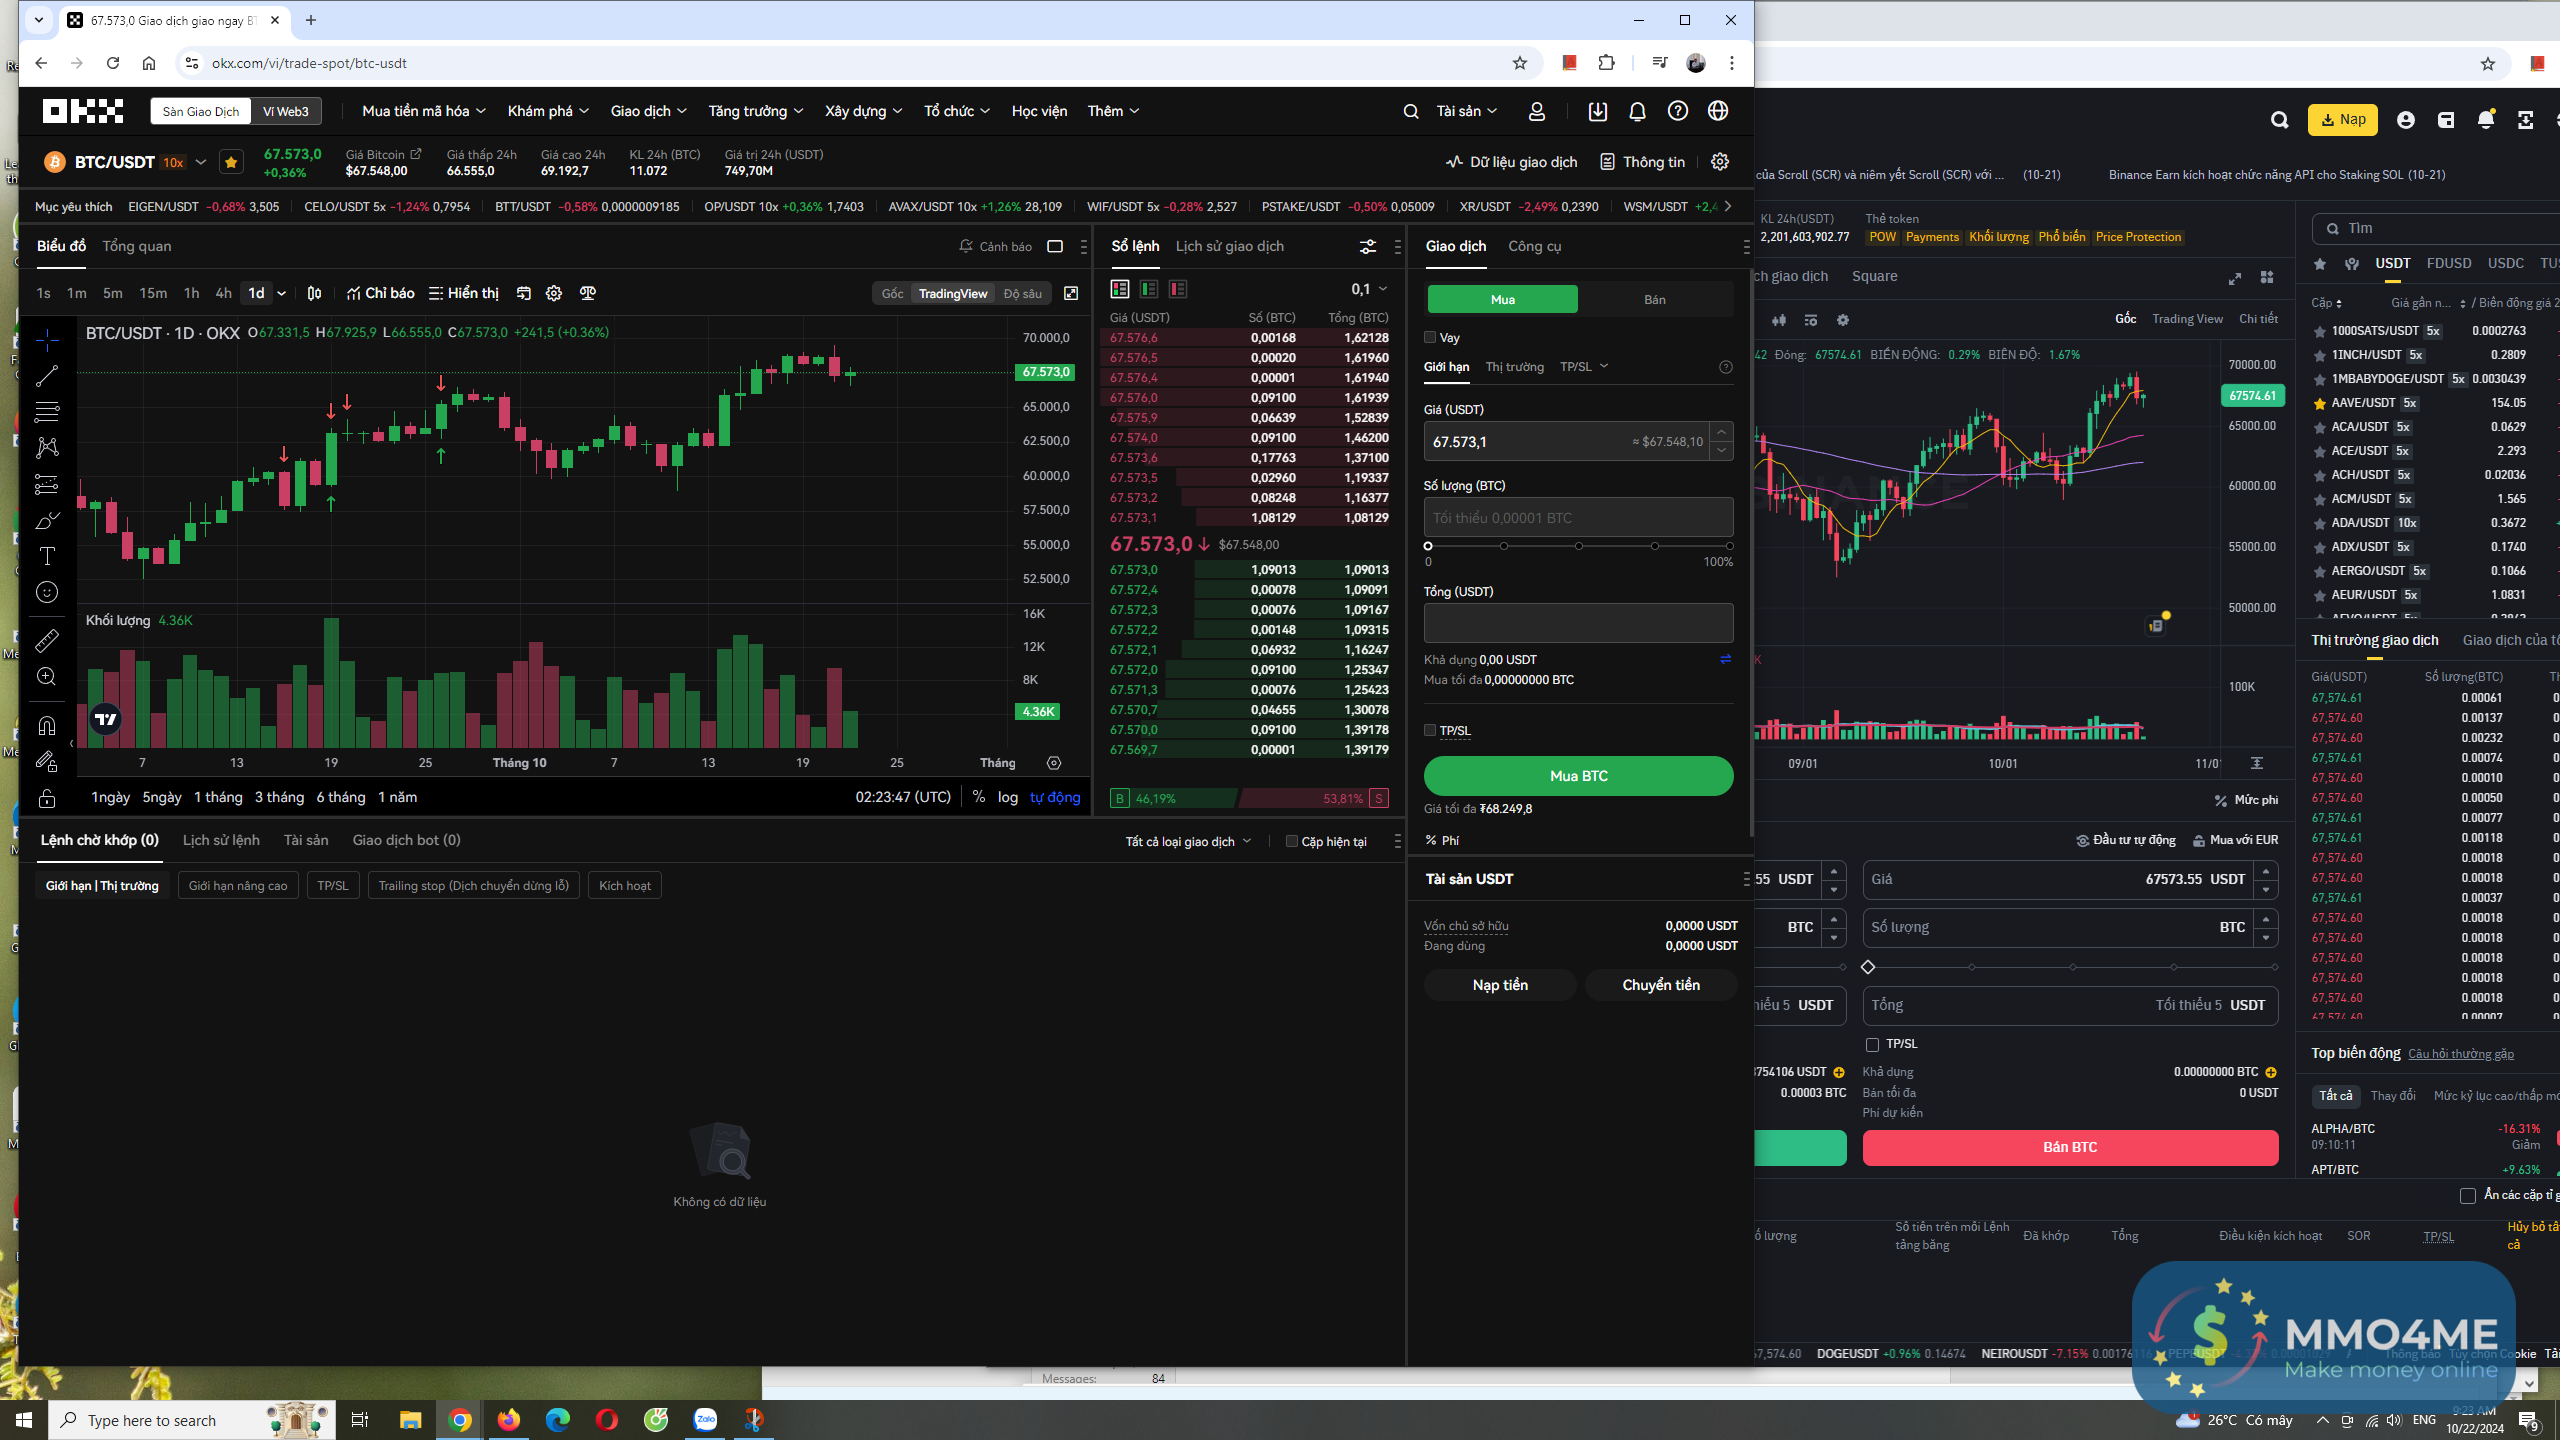Viewport: 2560px width, 1440px height.
Task: Select the text annotation tool
Action: tap(47, 556)
